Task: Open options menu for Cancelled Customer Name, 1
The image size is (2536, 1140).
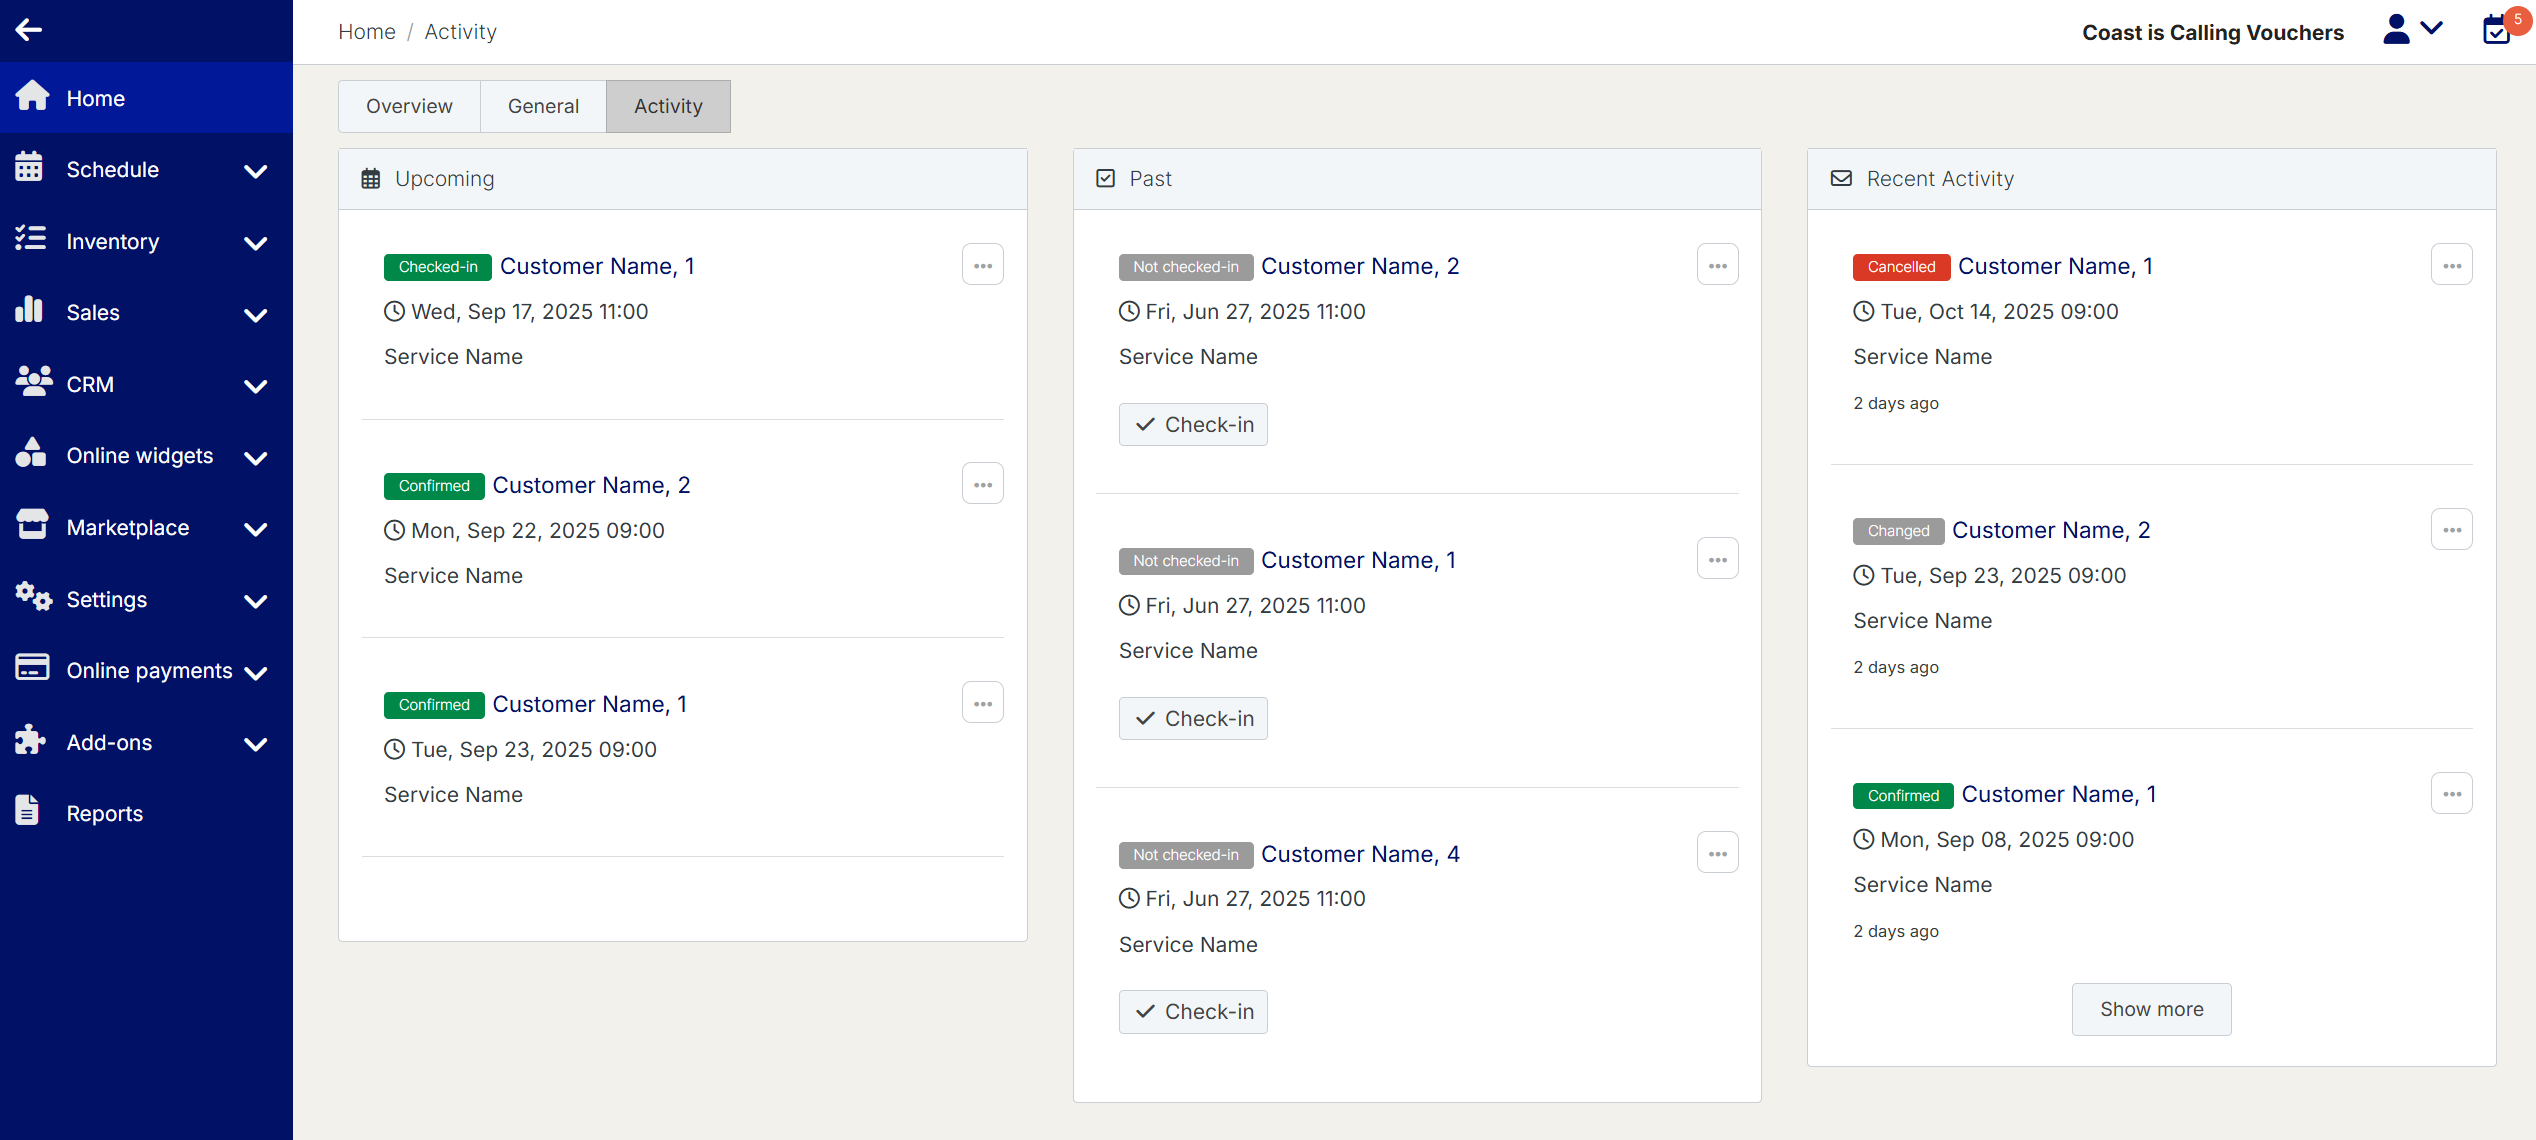Action: (2451, 265)
